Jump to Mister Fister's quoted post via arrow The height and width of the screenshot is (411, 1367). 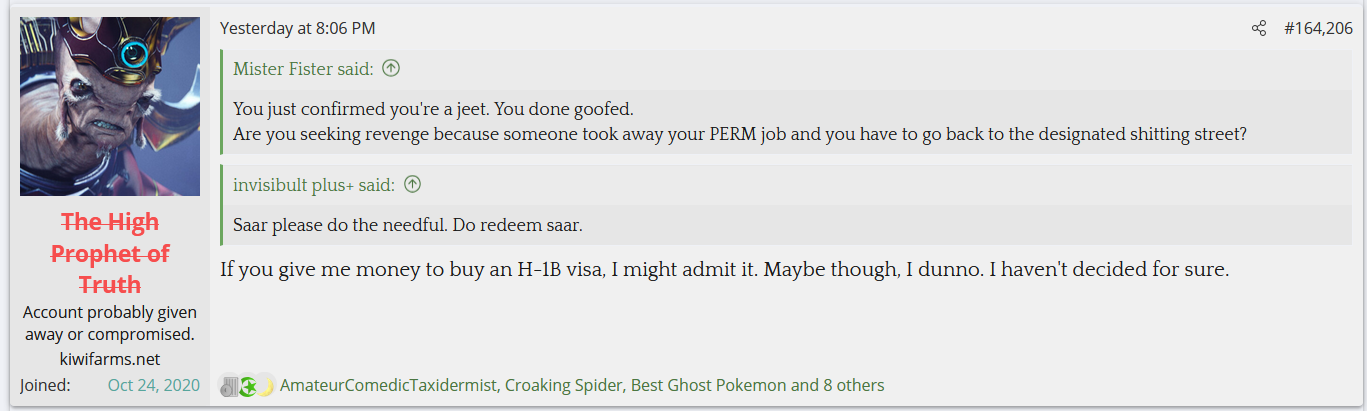(x=391, y=69)
